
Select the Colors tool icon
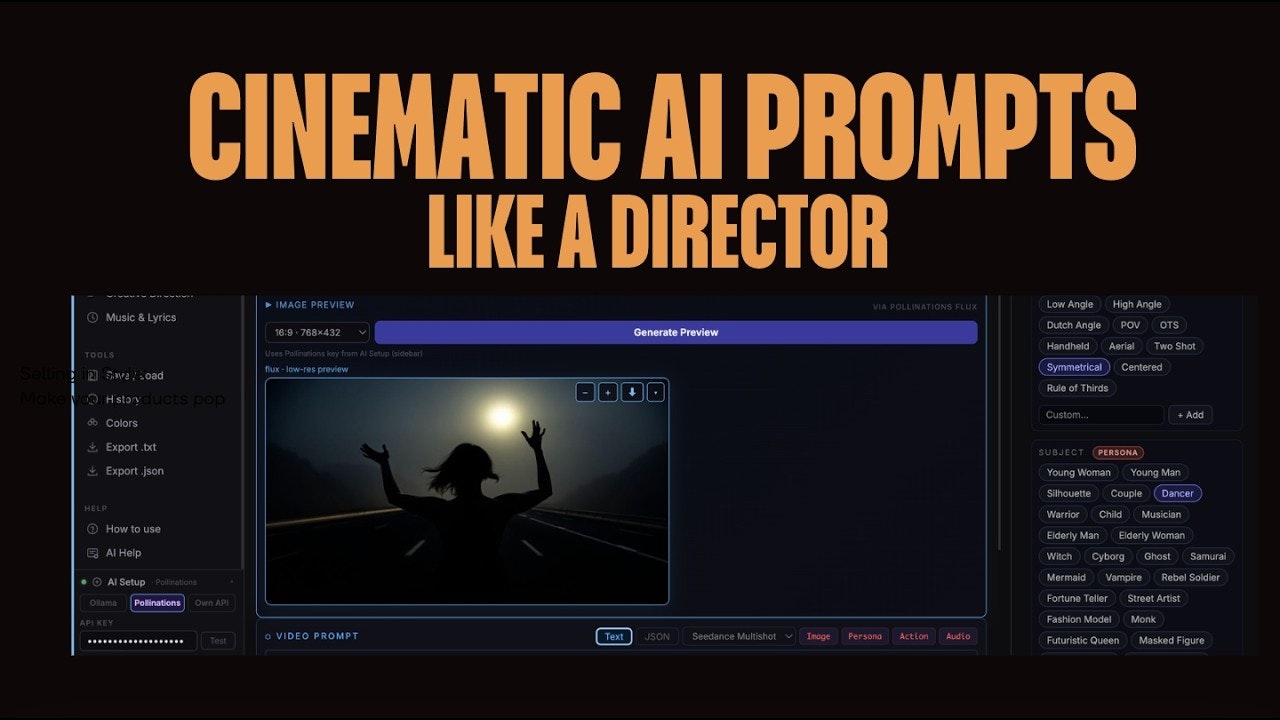point(92,423)
